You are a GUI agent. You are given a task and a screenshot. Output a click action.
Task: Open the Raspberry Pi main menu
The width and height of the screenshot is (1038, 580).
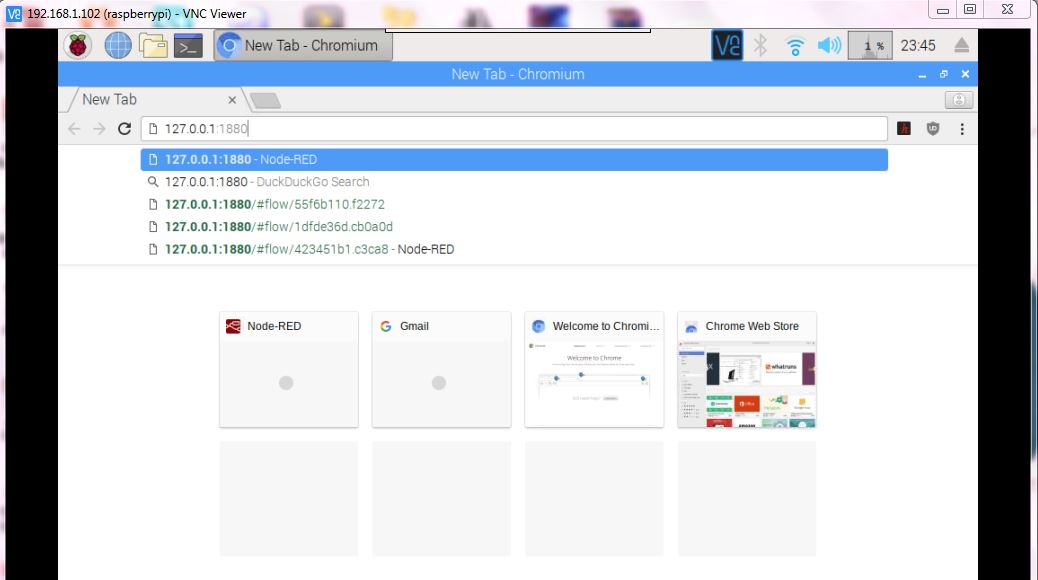pos(78,46)
